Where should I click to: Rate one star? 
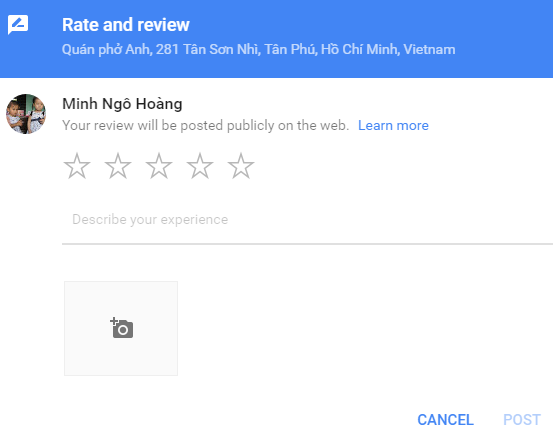[x=77, y=166]
